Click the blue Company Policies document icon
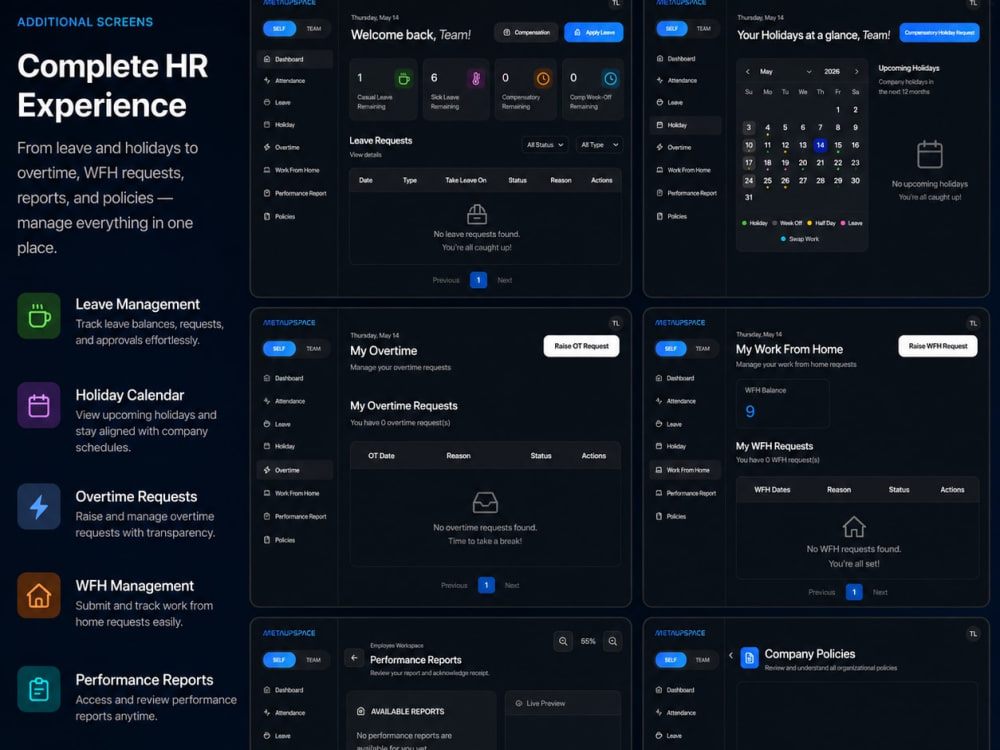The image size is (1000, 750). (749, 658)
